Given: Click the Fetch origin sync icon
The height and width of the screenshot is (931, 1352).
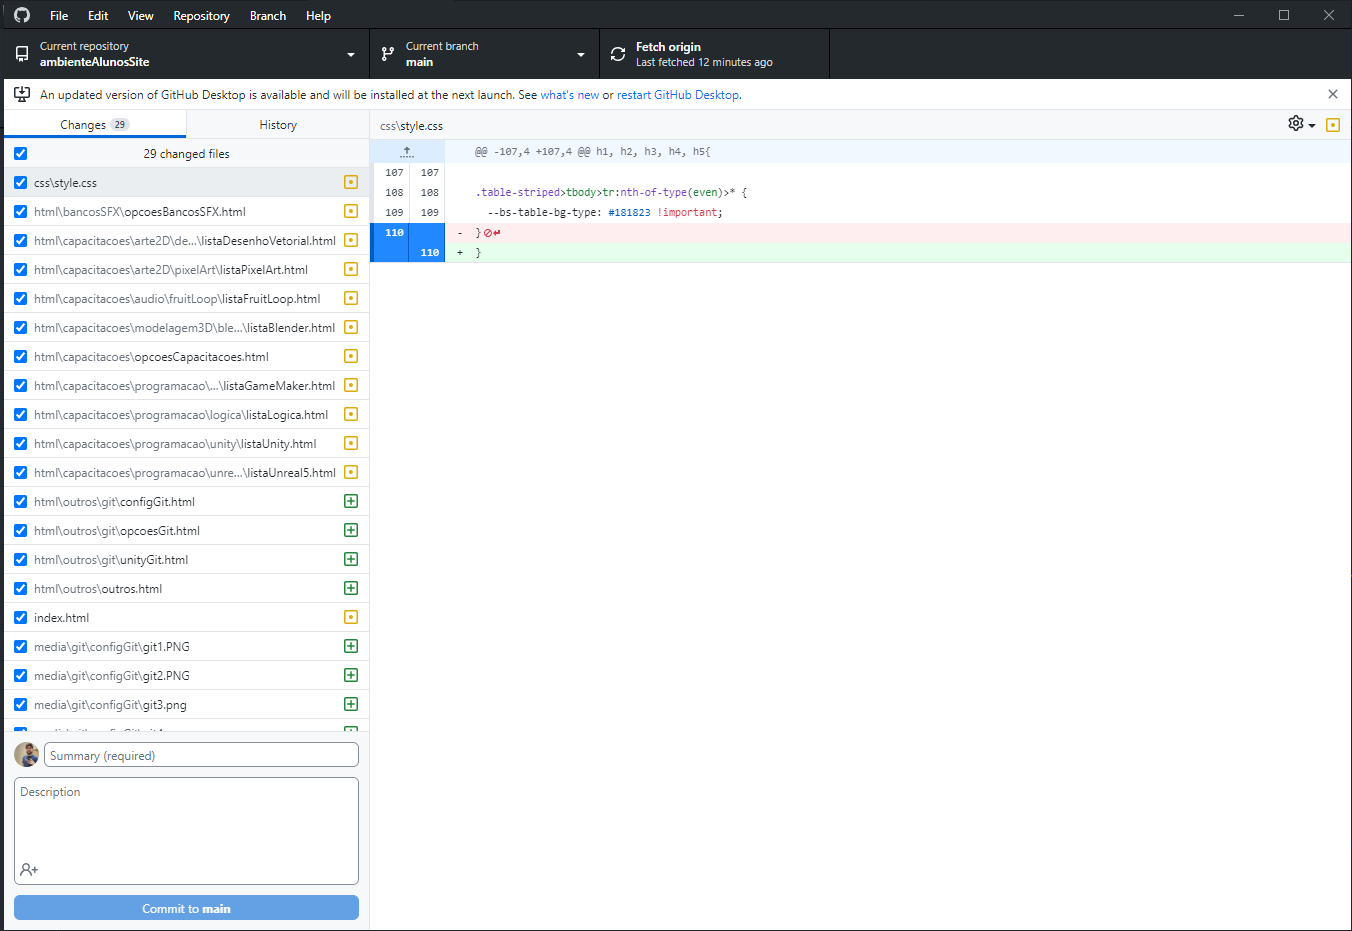Looking at the screenshot, I should pos(618,54).
